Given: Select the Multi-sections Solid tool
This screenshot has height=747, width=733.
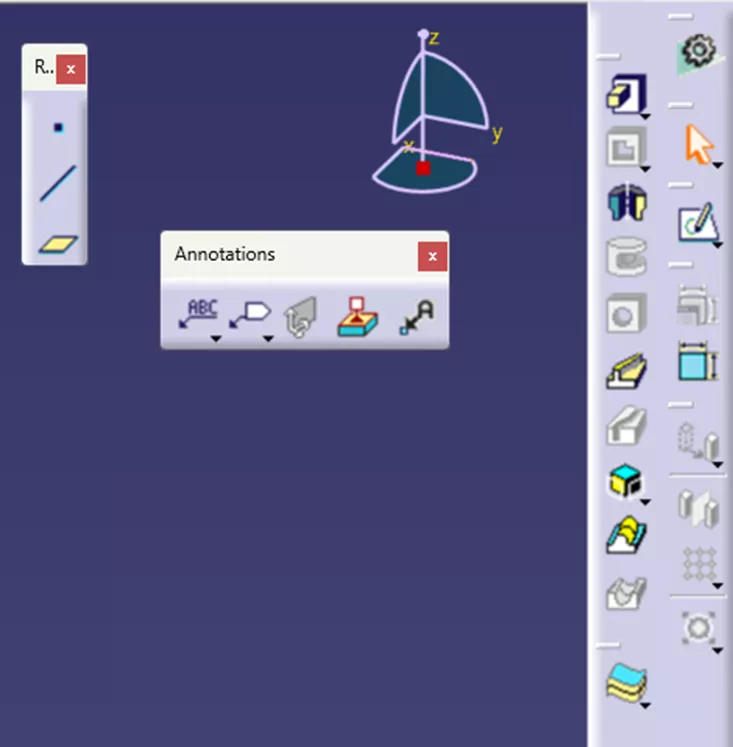Looking at the screenshot, I should (626, 535).
